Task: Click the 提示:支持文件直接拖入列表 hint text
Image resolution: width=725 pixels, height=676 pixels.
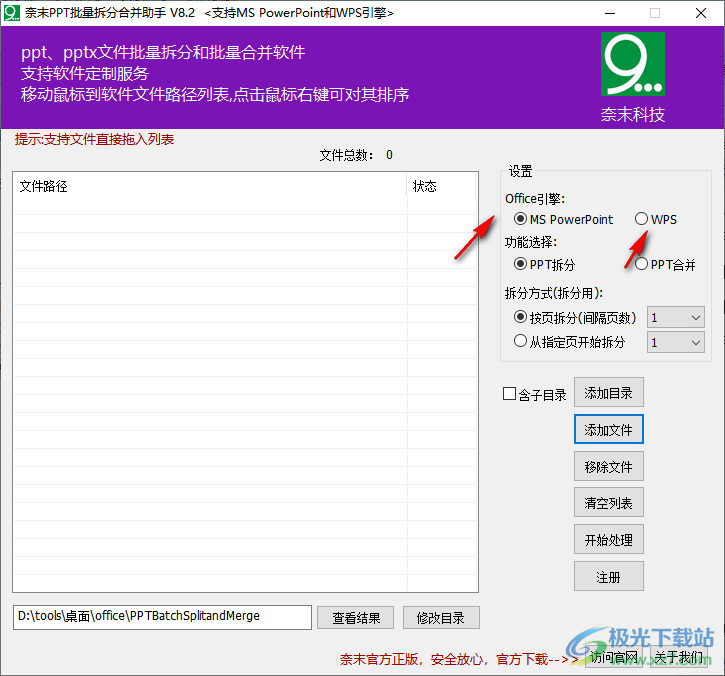Action: [x=94, y=139]
